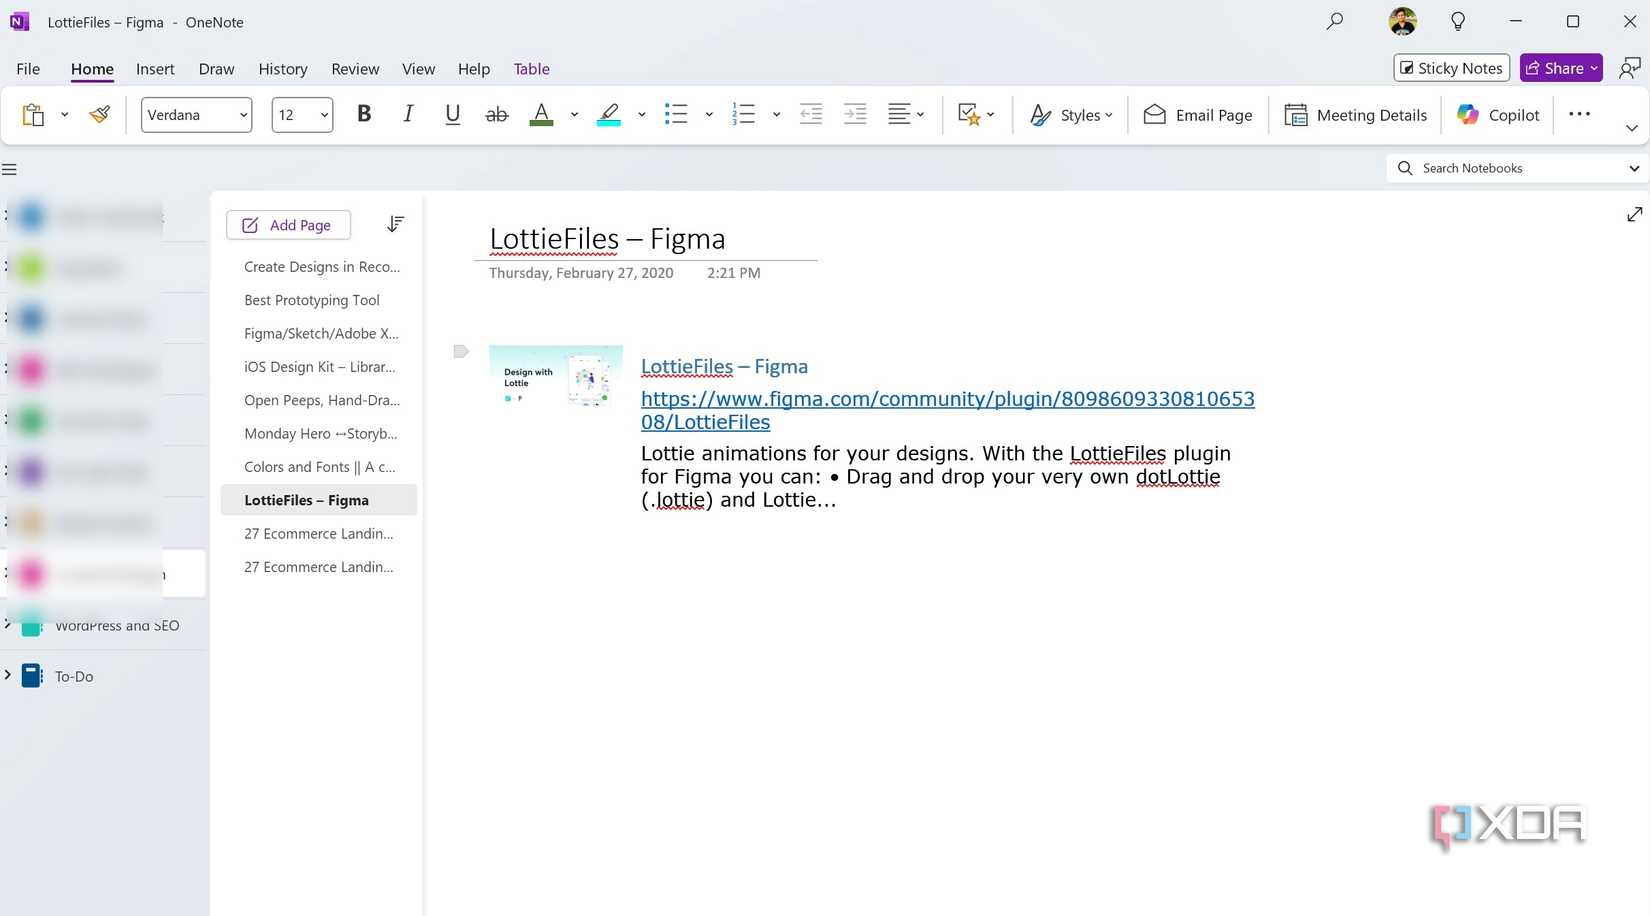Switch to the Insert tab
This screenshot has width=1650, height=916.
pyautogui.click(x=155, y=69)
